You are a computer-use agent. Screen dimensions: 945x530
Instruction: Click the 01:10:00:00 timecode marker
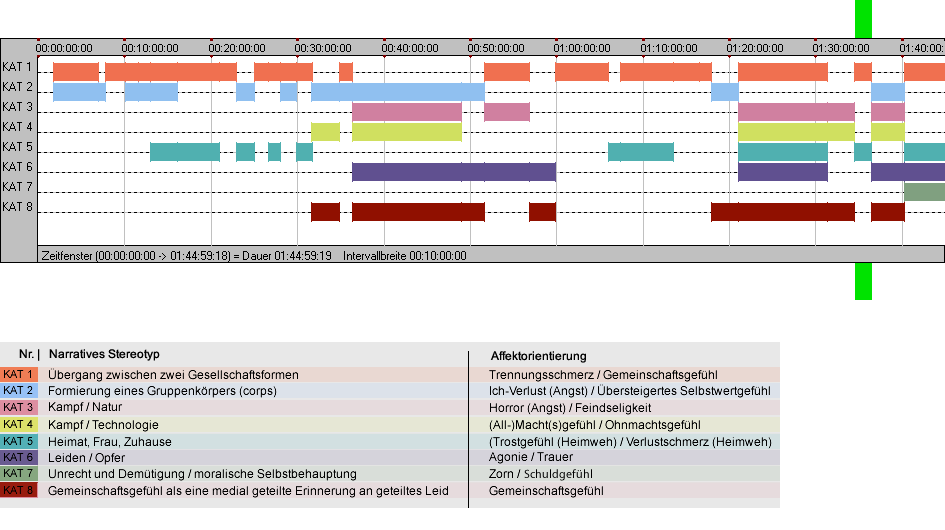coord(669,48)
